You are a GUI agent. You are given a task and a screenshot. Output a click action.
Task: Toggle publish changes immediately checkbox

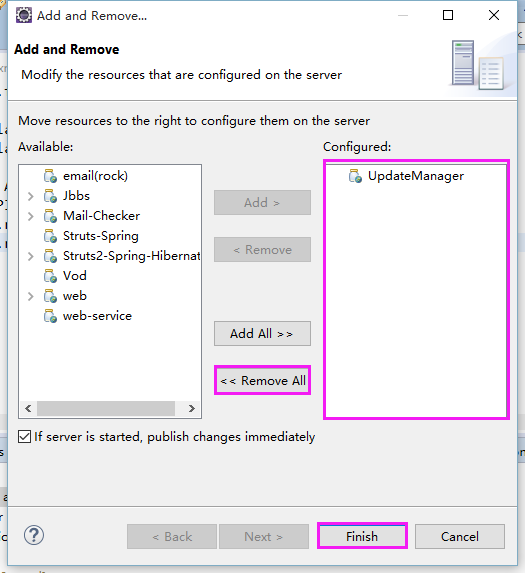click(x=24, y=437)
